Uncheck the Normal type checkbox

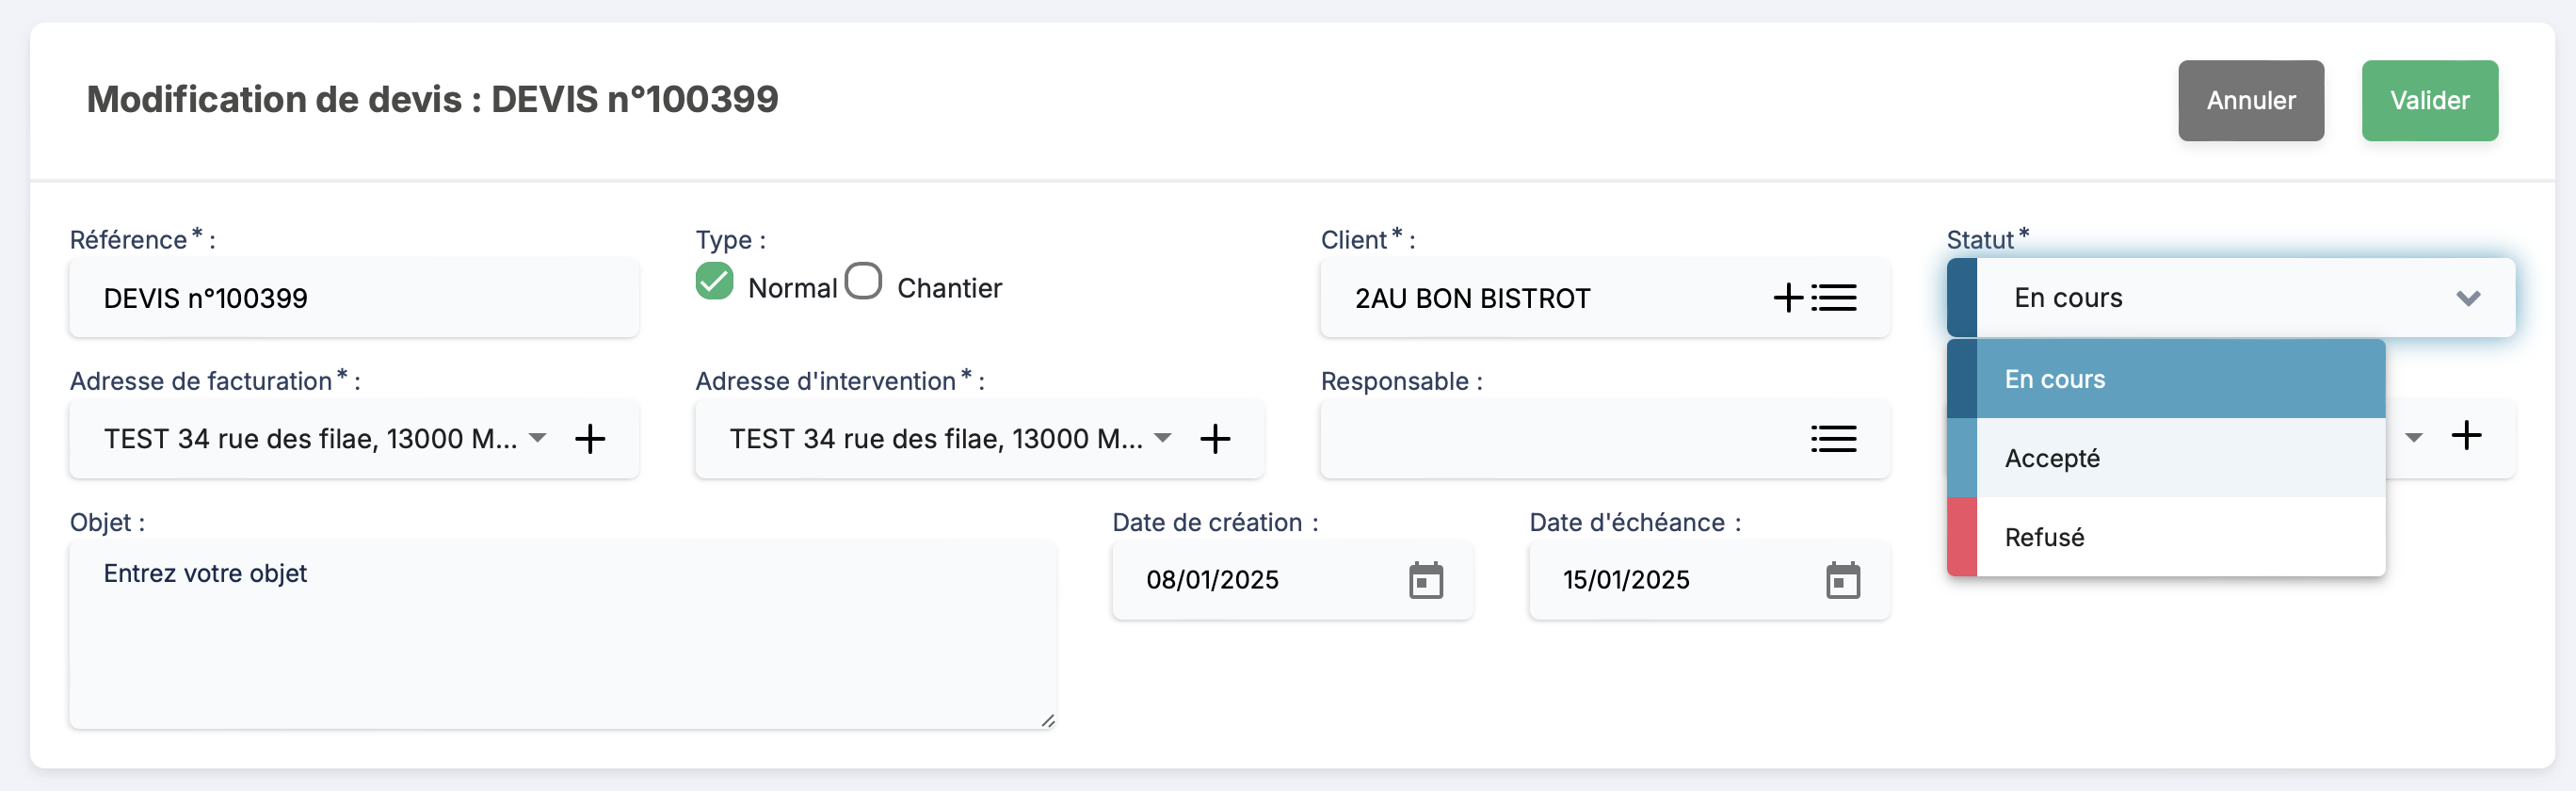(x=715, y=282)
